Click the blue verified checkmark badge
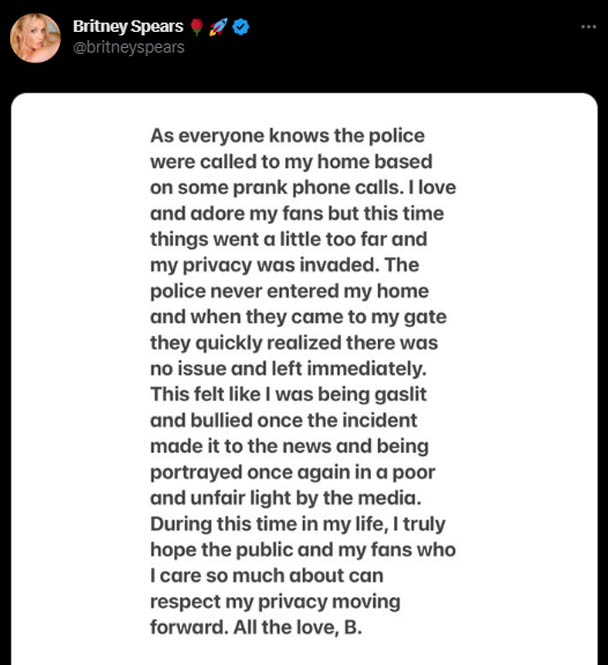Viewport: 608px width, 665px height. coord(241,27)
